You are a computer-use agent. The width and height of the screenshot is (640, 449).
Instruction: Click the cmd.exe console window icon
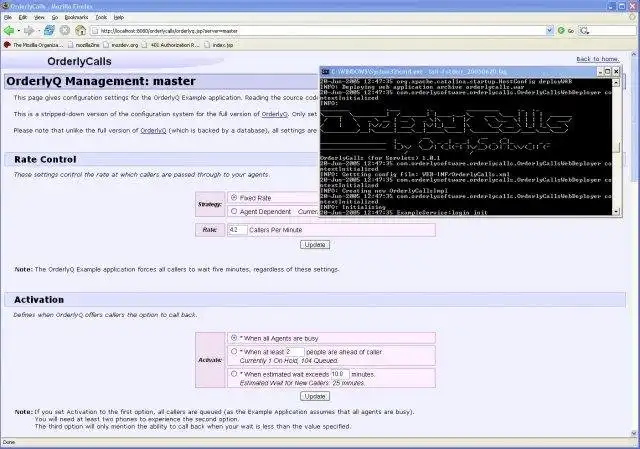(x=325, y=72)
